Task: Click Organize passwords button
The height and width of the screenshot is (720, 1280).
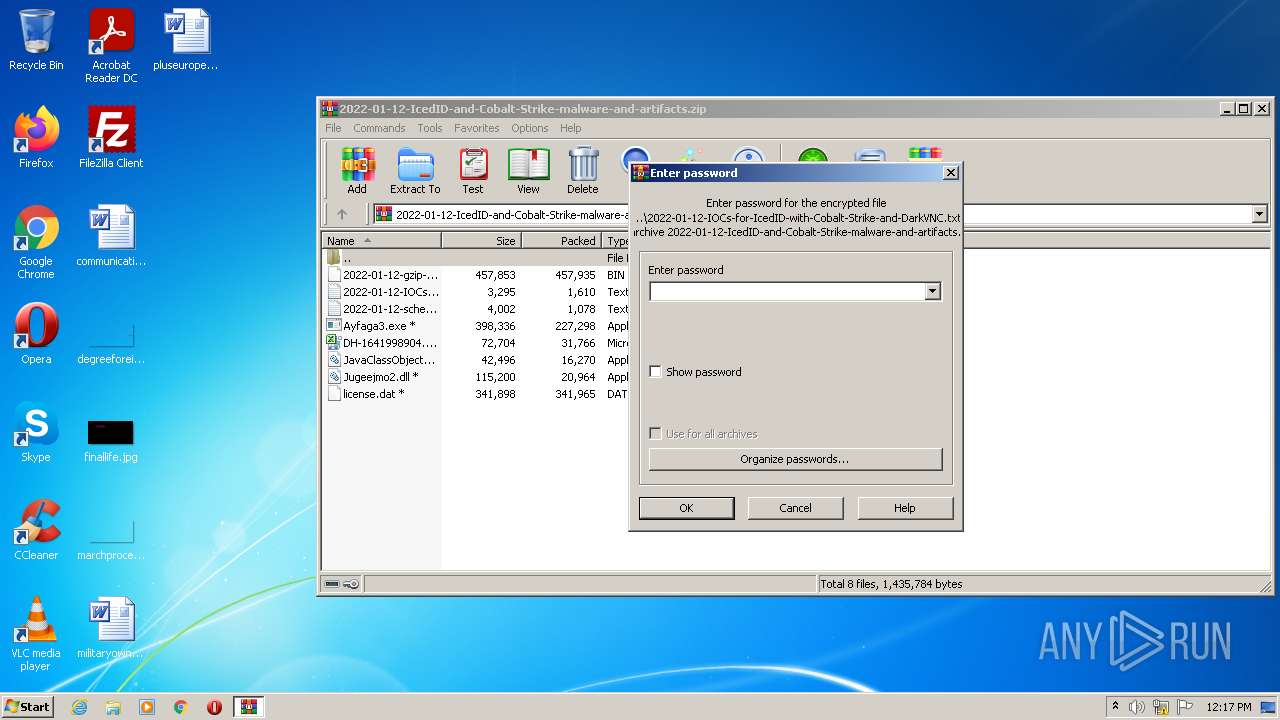Action: coord(795,459)
